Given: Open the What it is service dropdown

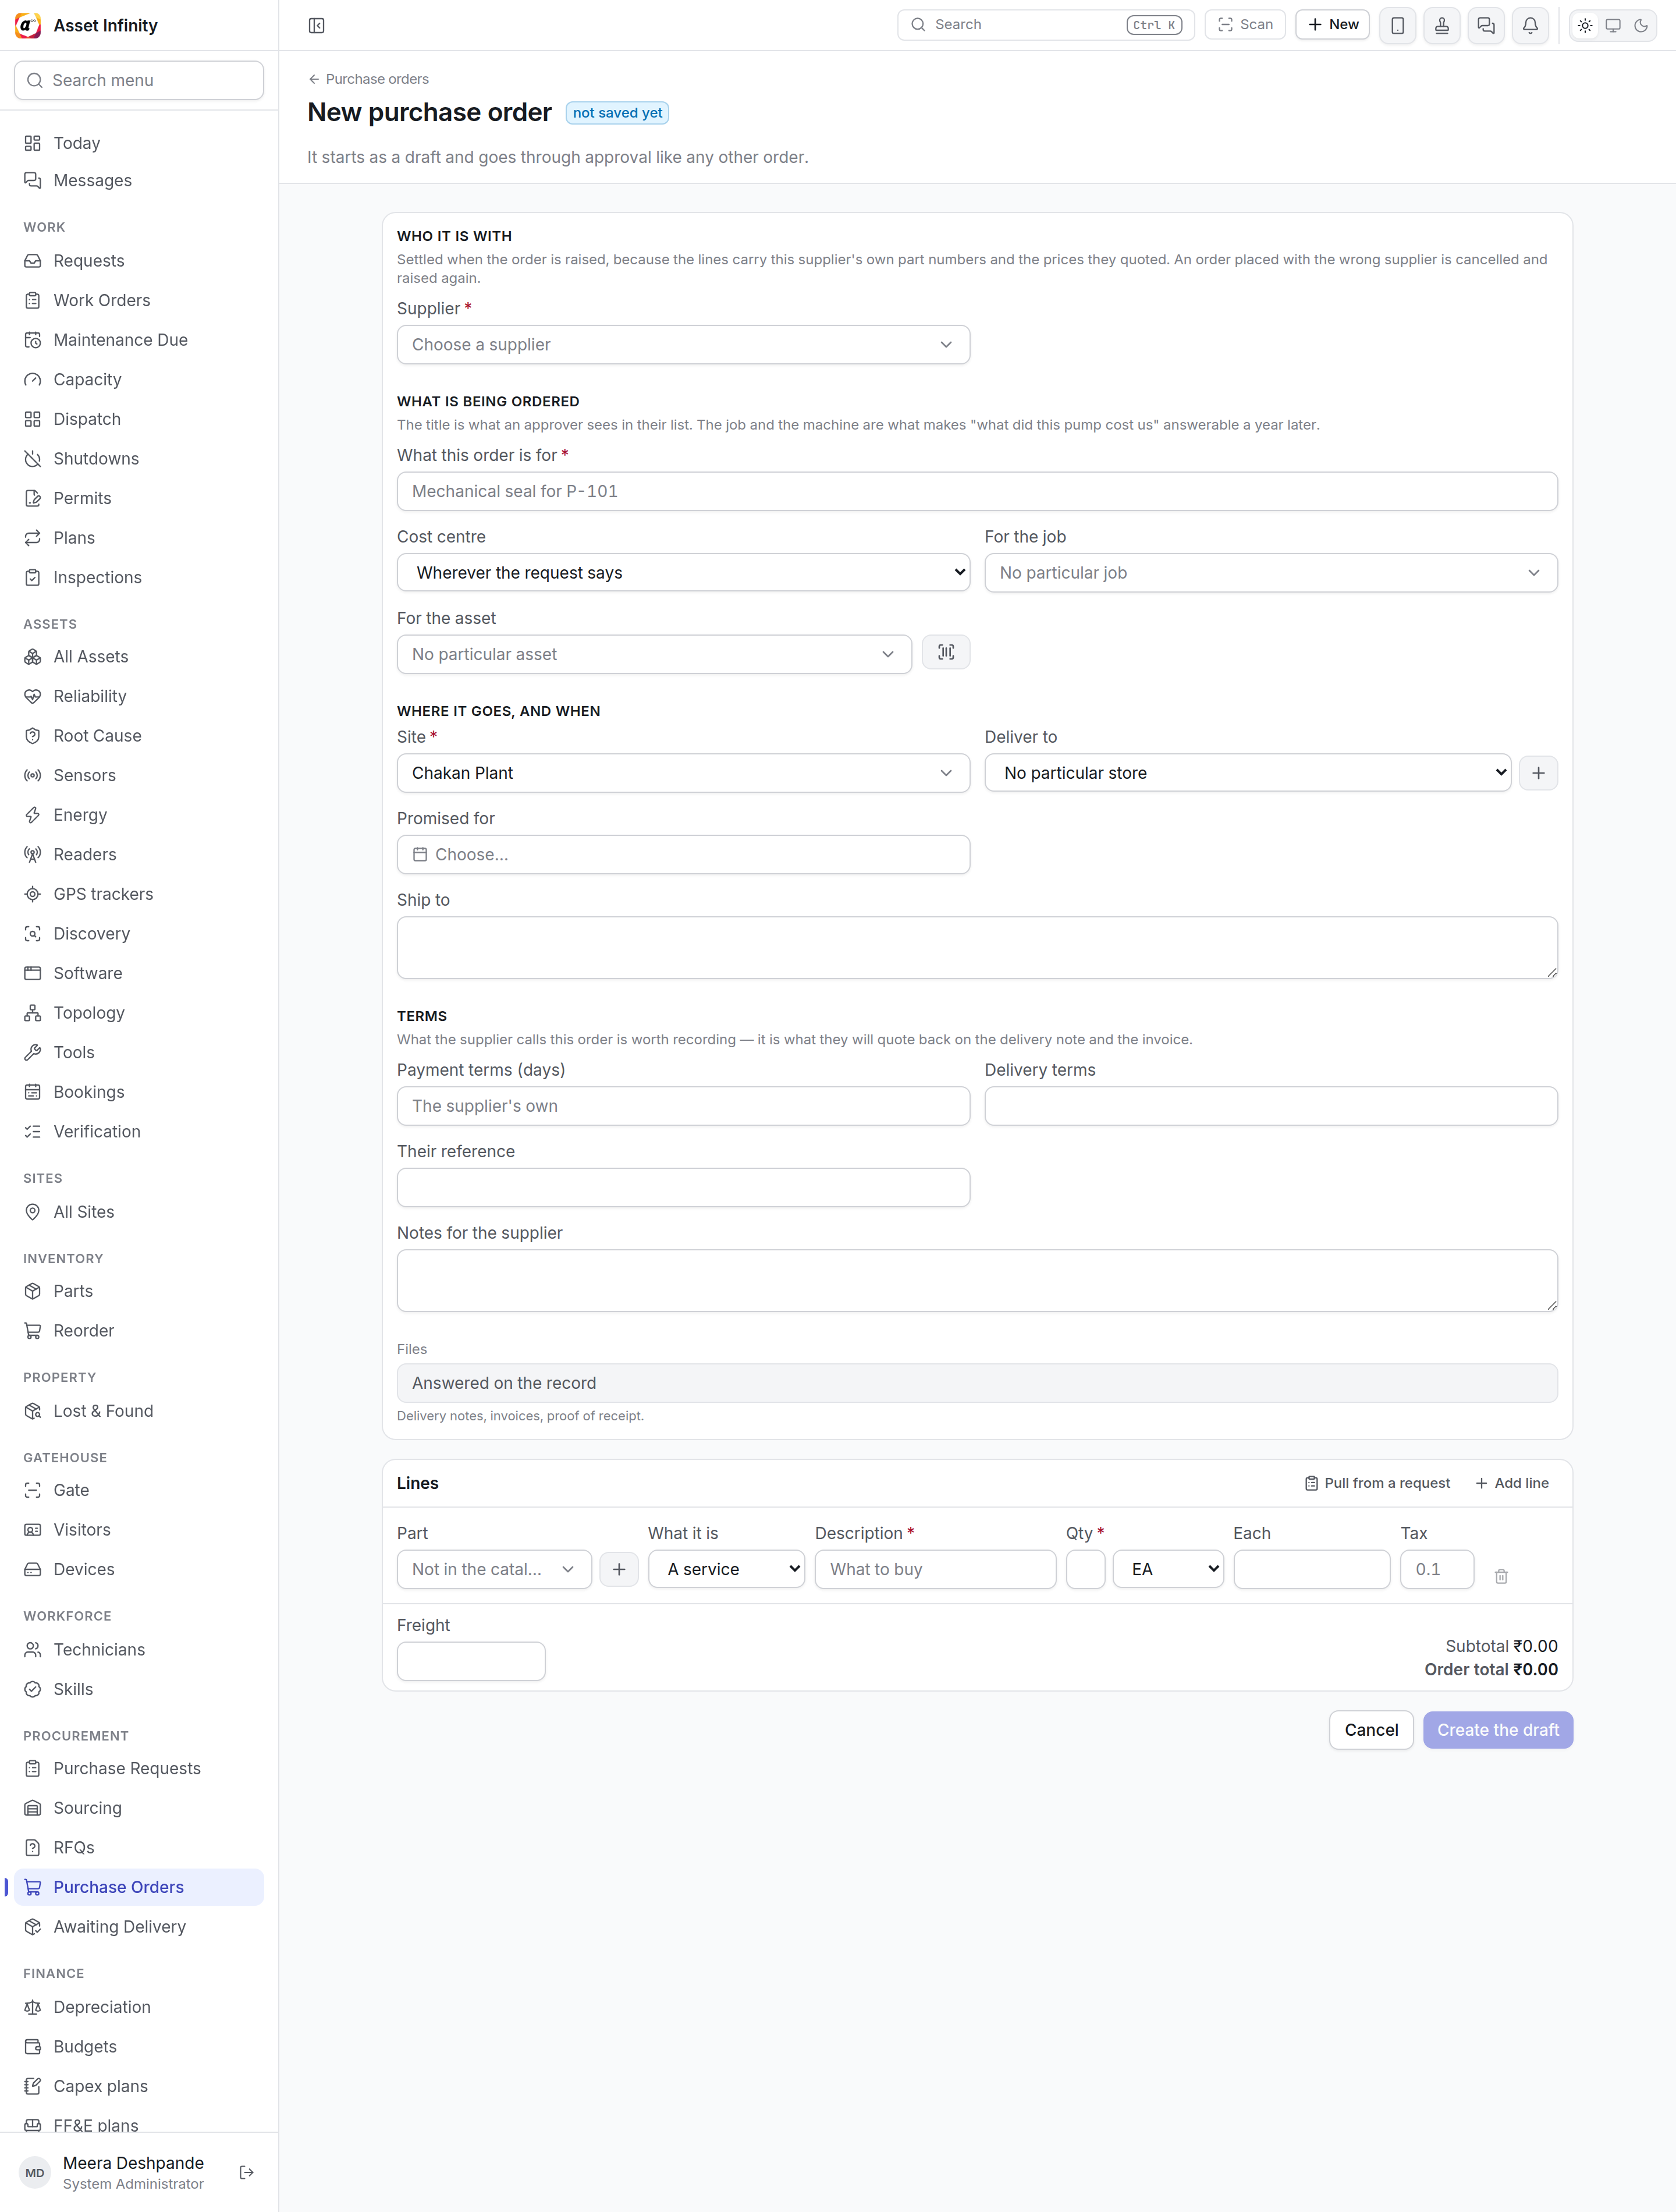Looking at the screenshot, I should pyautogui.click(x=726, y=1569).
